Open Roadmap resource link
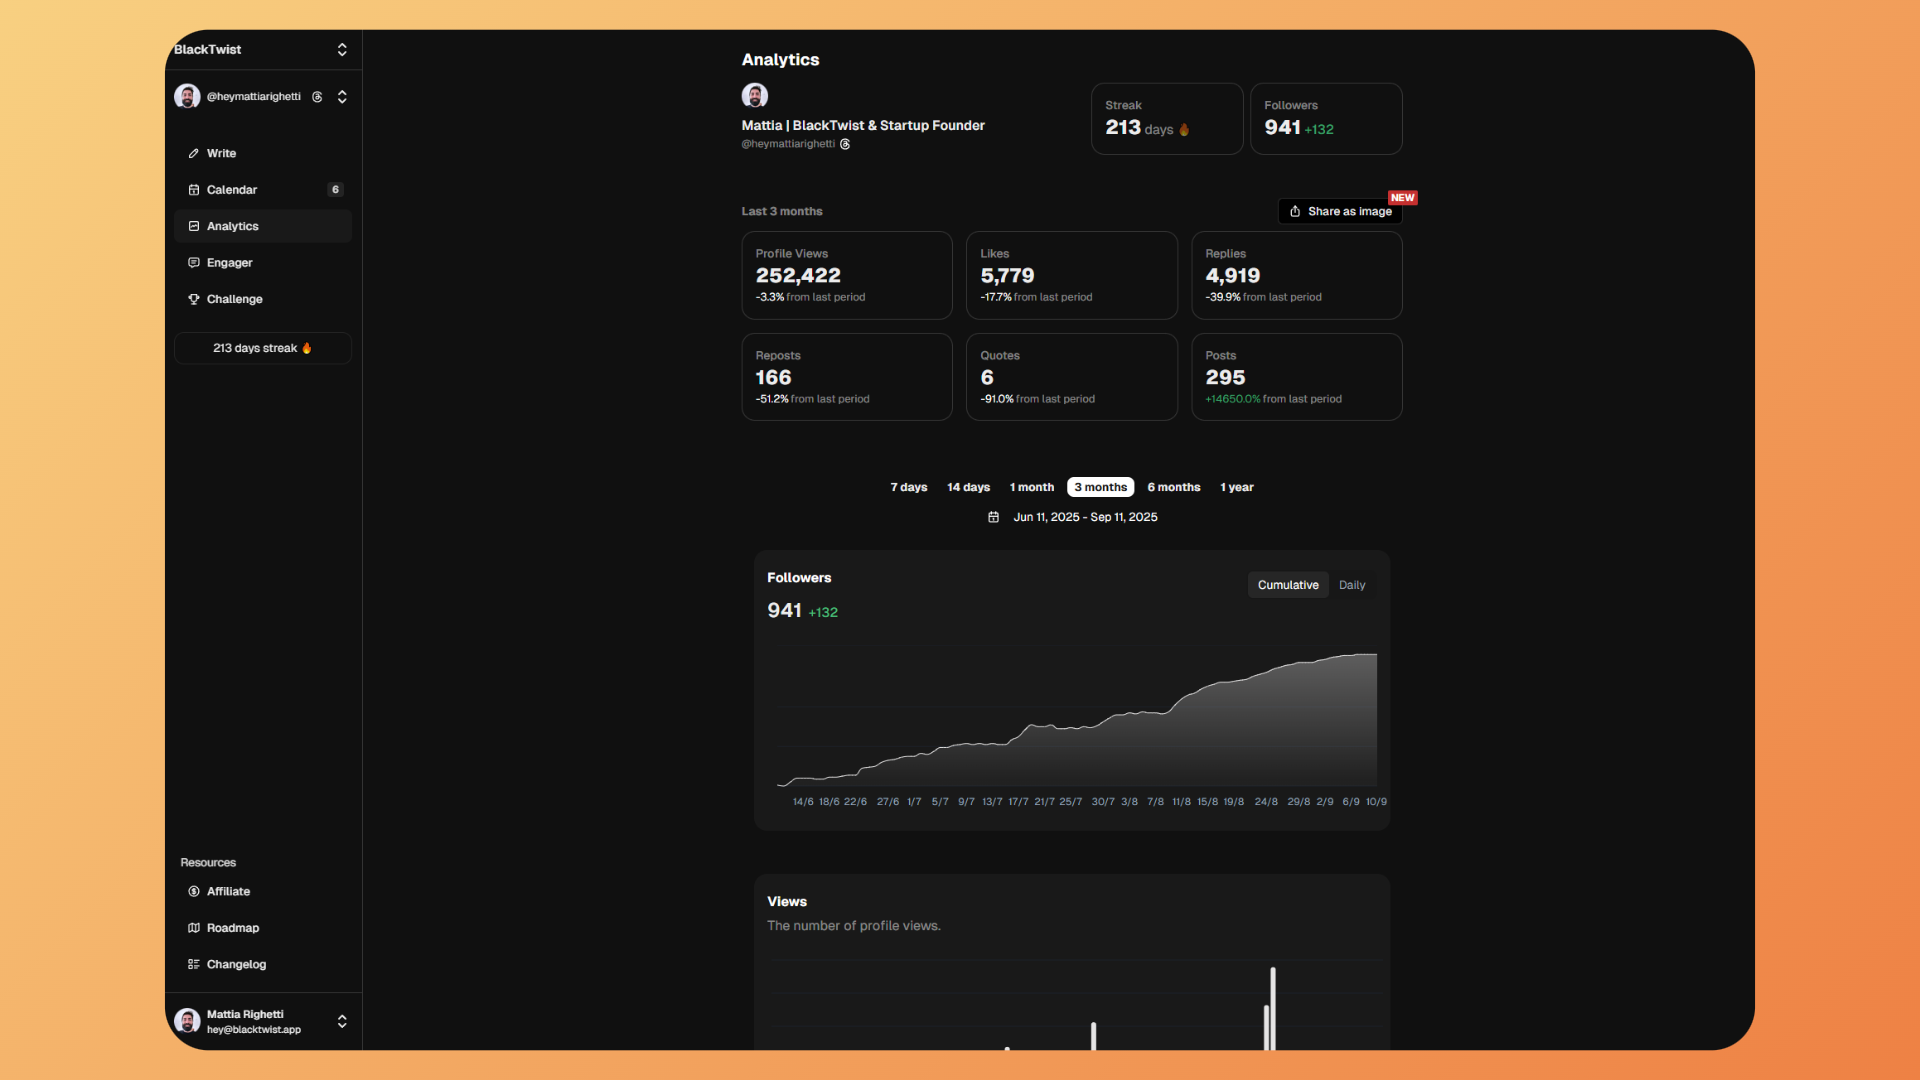Screen dimensions: 1920x1080 (263, 928)
